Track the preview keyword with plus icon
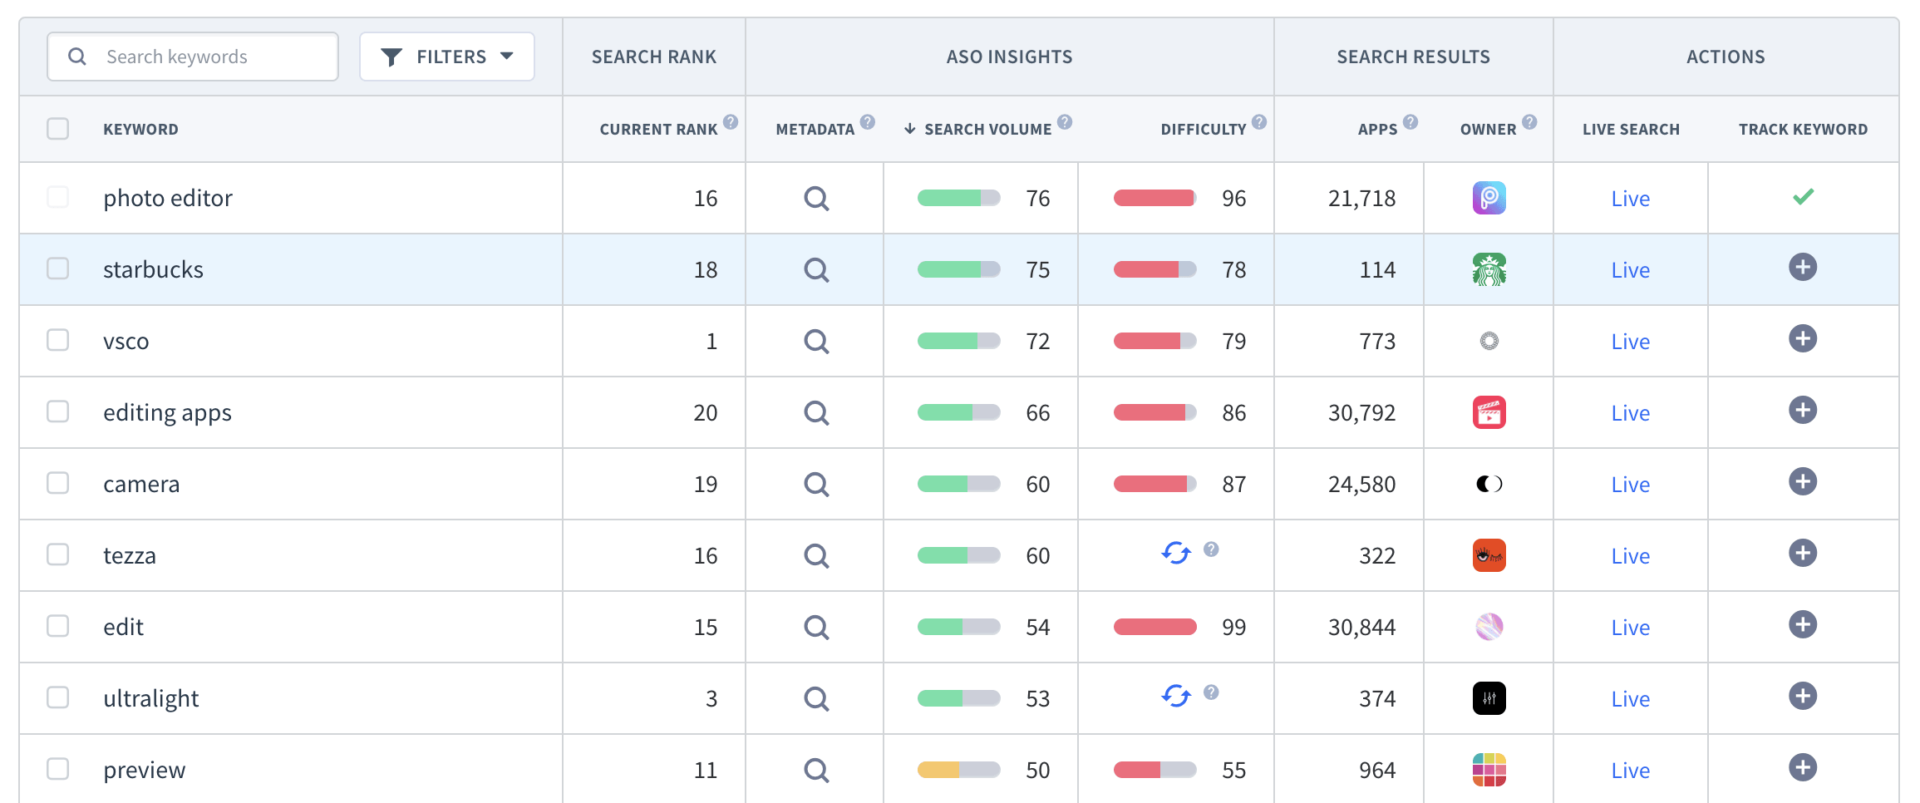The height and width of the screenshot is (803, 1920). (1802, 768)
